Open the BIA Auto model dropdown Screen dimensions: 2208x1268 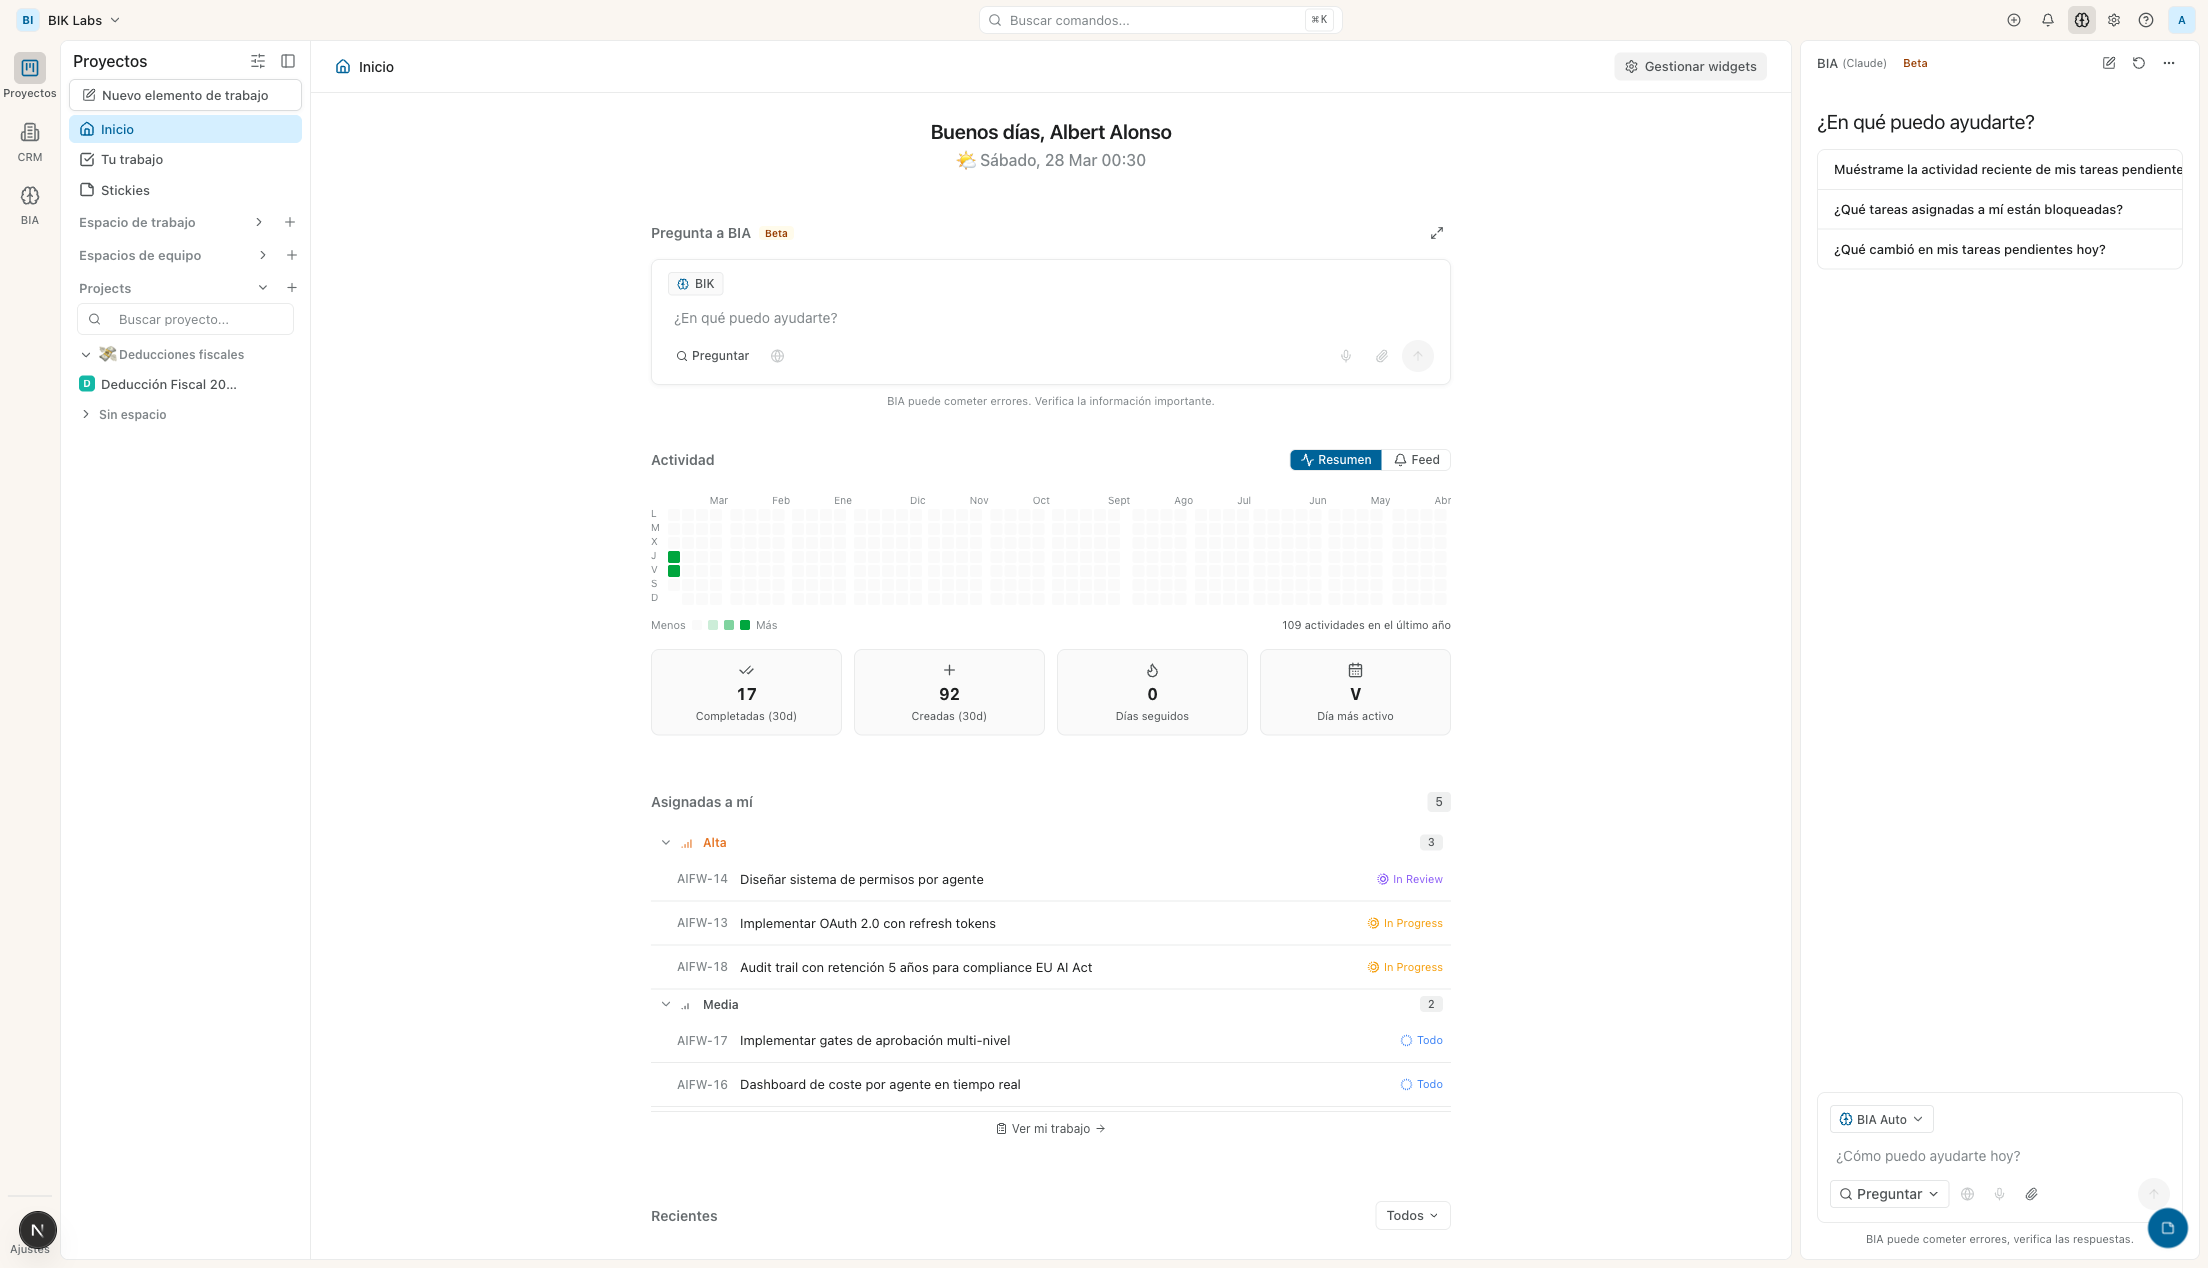coord(1881,1119)
